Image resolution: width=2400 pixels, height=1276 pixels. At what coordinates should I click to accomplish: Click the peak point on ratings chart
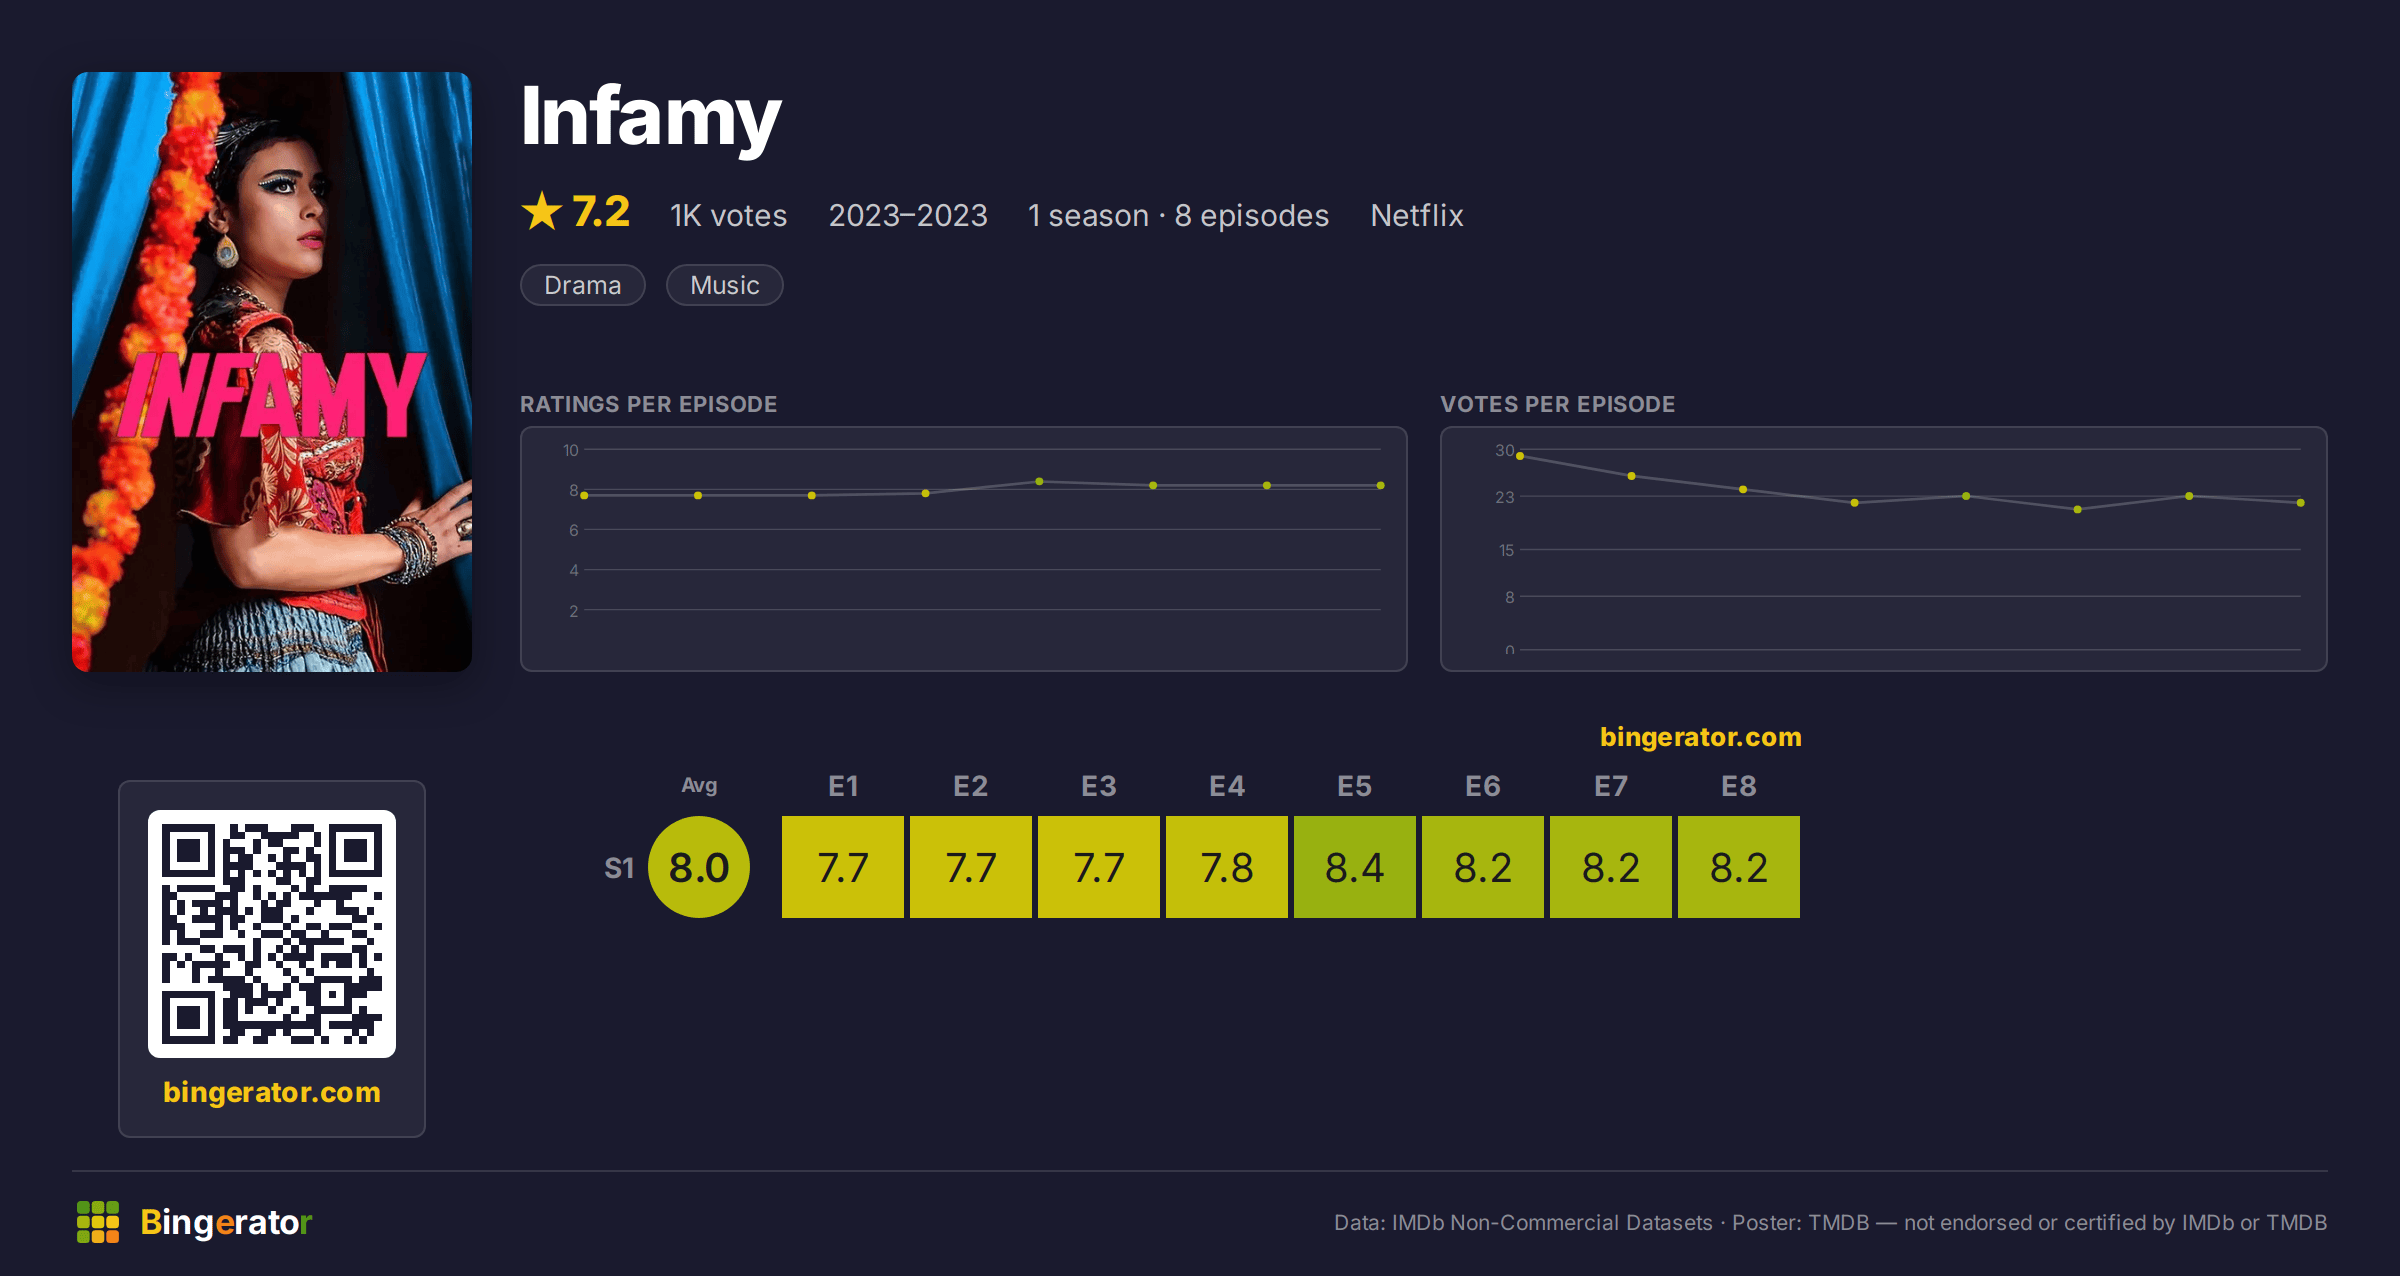pos(1040,482)
